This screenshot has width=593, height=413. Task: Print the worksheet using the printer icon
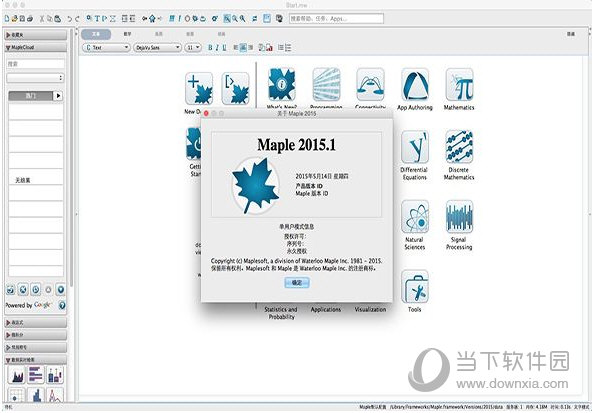[x=30, y=18]
